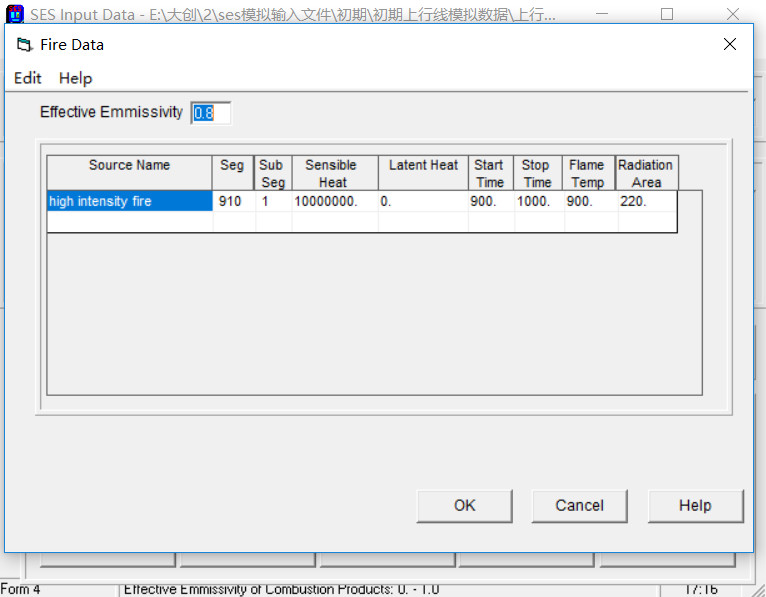Click the Source Name column header

click(x=129, y=173)
